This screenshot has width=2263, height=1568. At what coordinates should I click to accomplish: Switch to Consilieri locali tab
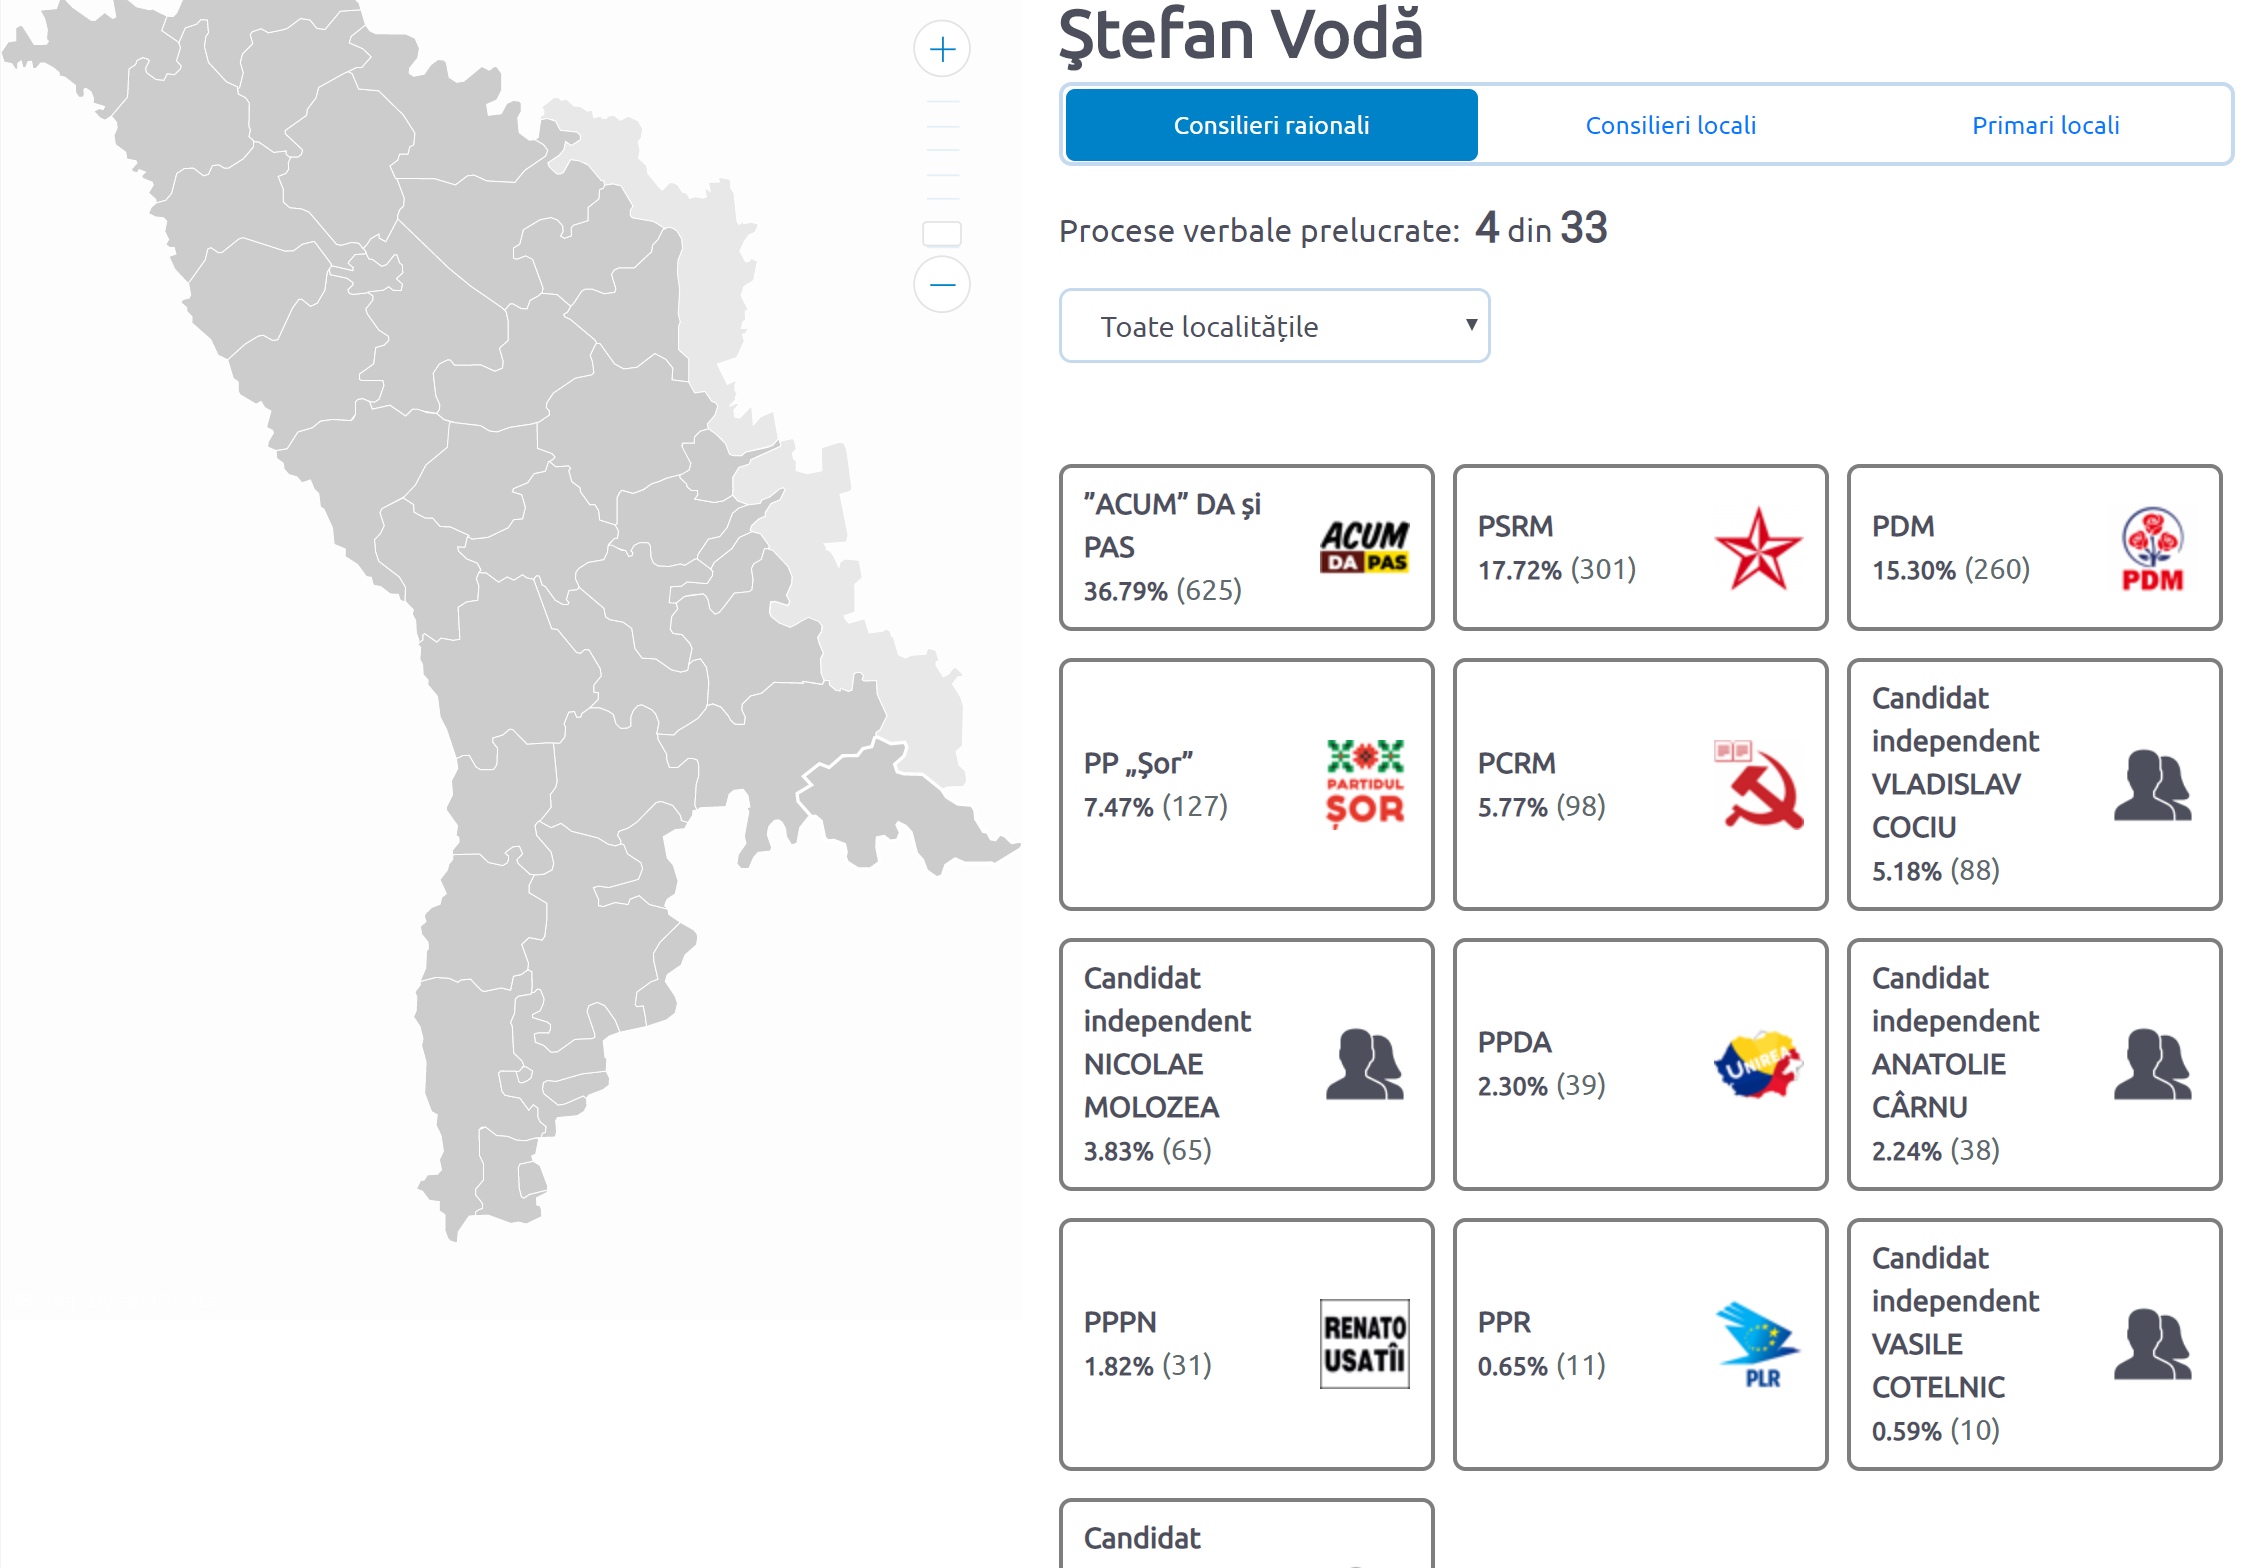pos(1670,125)
